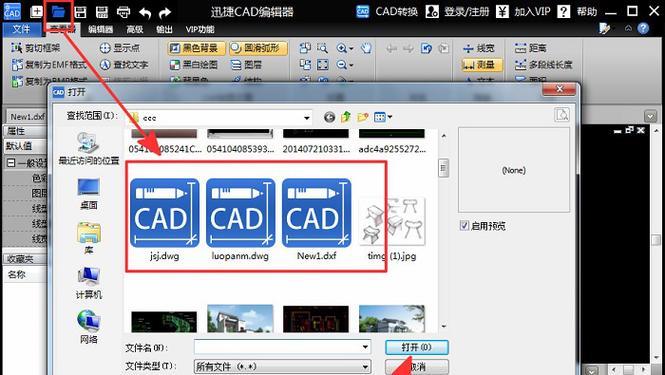Click the 打开(O) button
Viewport: 665px width, 375px height.
(416, 347)
